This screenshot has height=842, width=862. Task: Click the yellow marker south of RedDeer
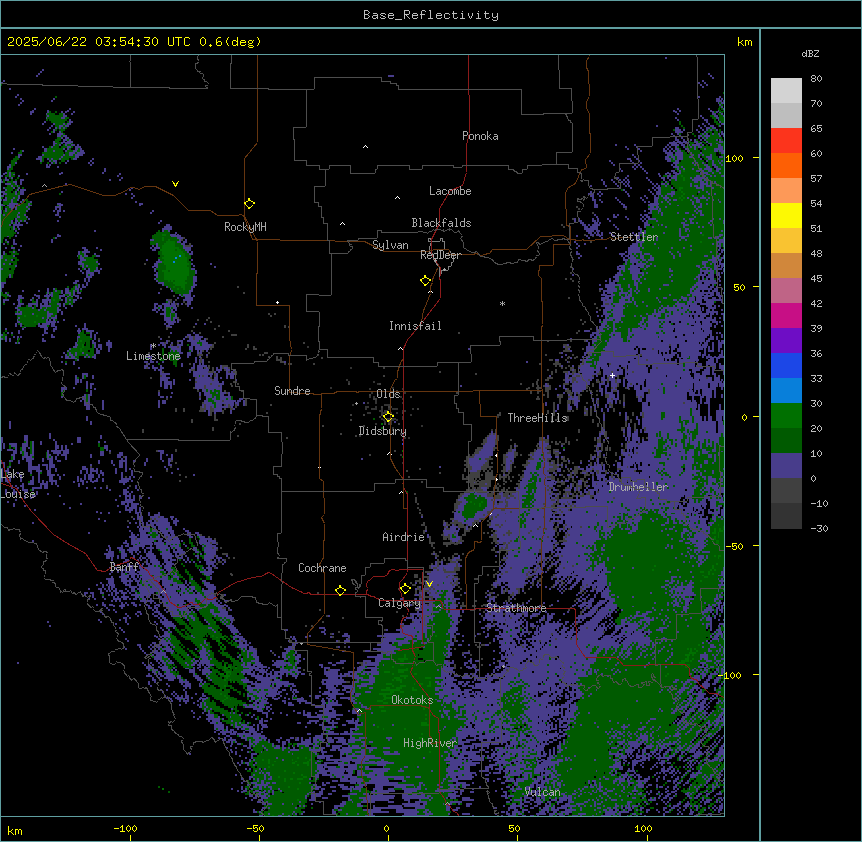[x=426, y=281]
